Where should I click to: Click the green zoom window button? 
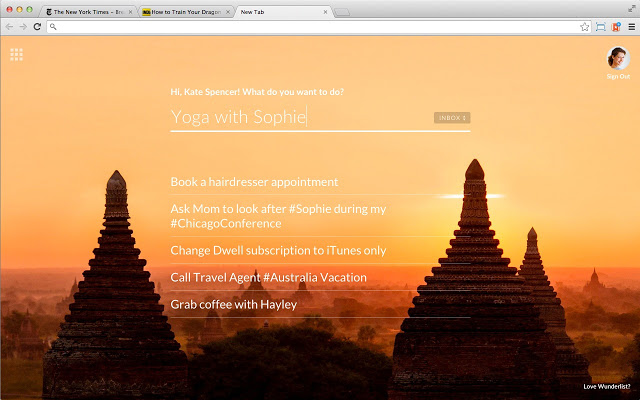tap(29, 9)
